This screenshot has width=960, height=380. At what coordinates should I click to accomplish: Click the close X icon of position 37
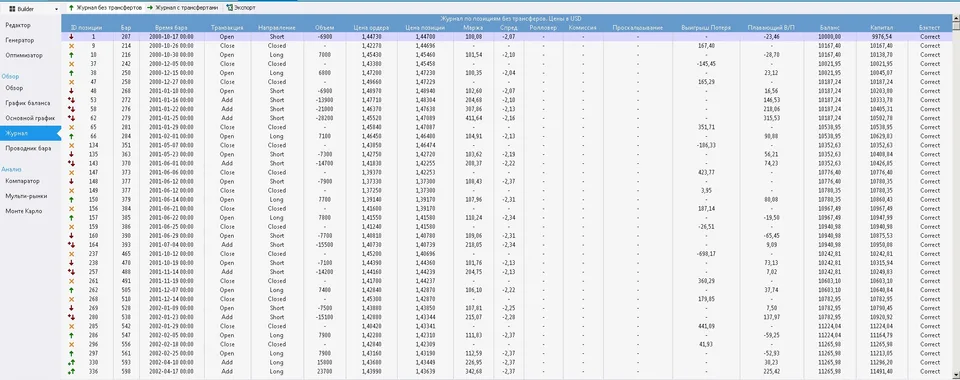(72, 64)
